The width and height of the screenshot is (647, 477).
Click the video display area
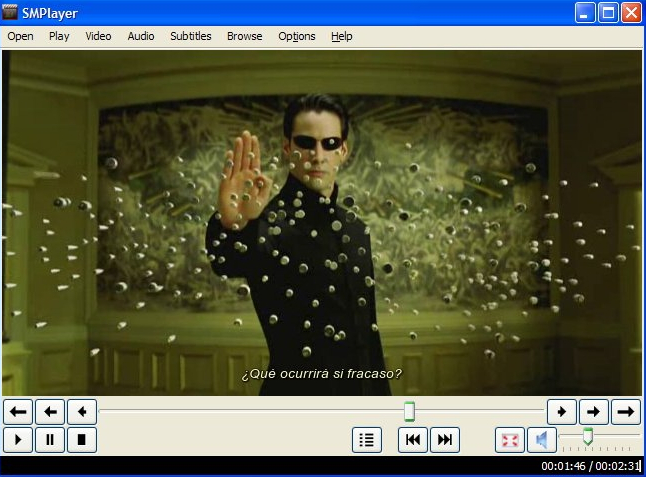pos(322,223)
